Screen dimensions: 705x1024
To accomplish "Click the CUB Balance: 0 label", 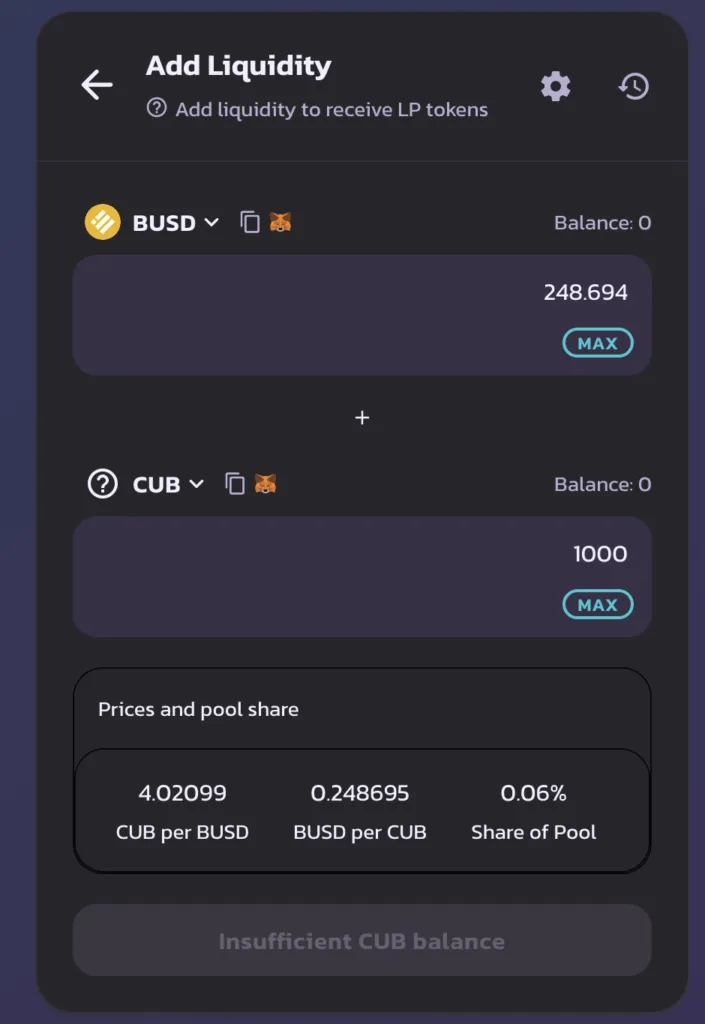I will [603, 485].
